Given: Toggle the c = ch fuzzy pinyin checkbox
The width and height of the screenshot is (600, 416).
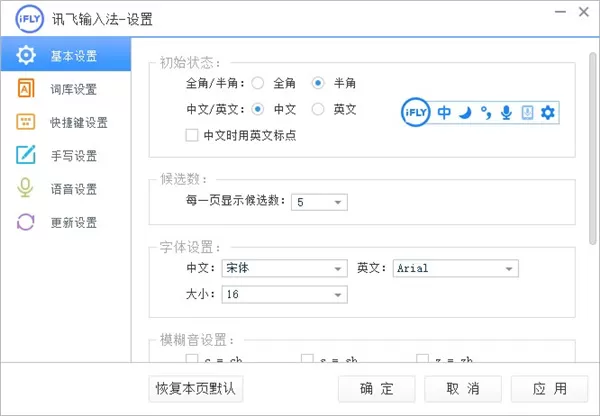Looking at the screenshot, I should (x=192, y=358).
